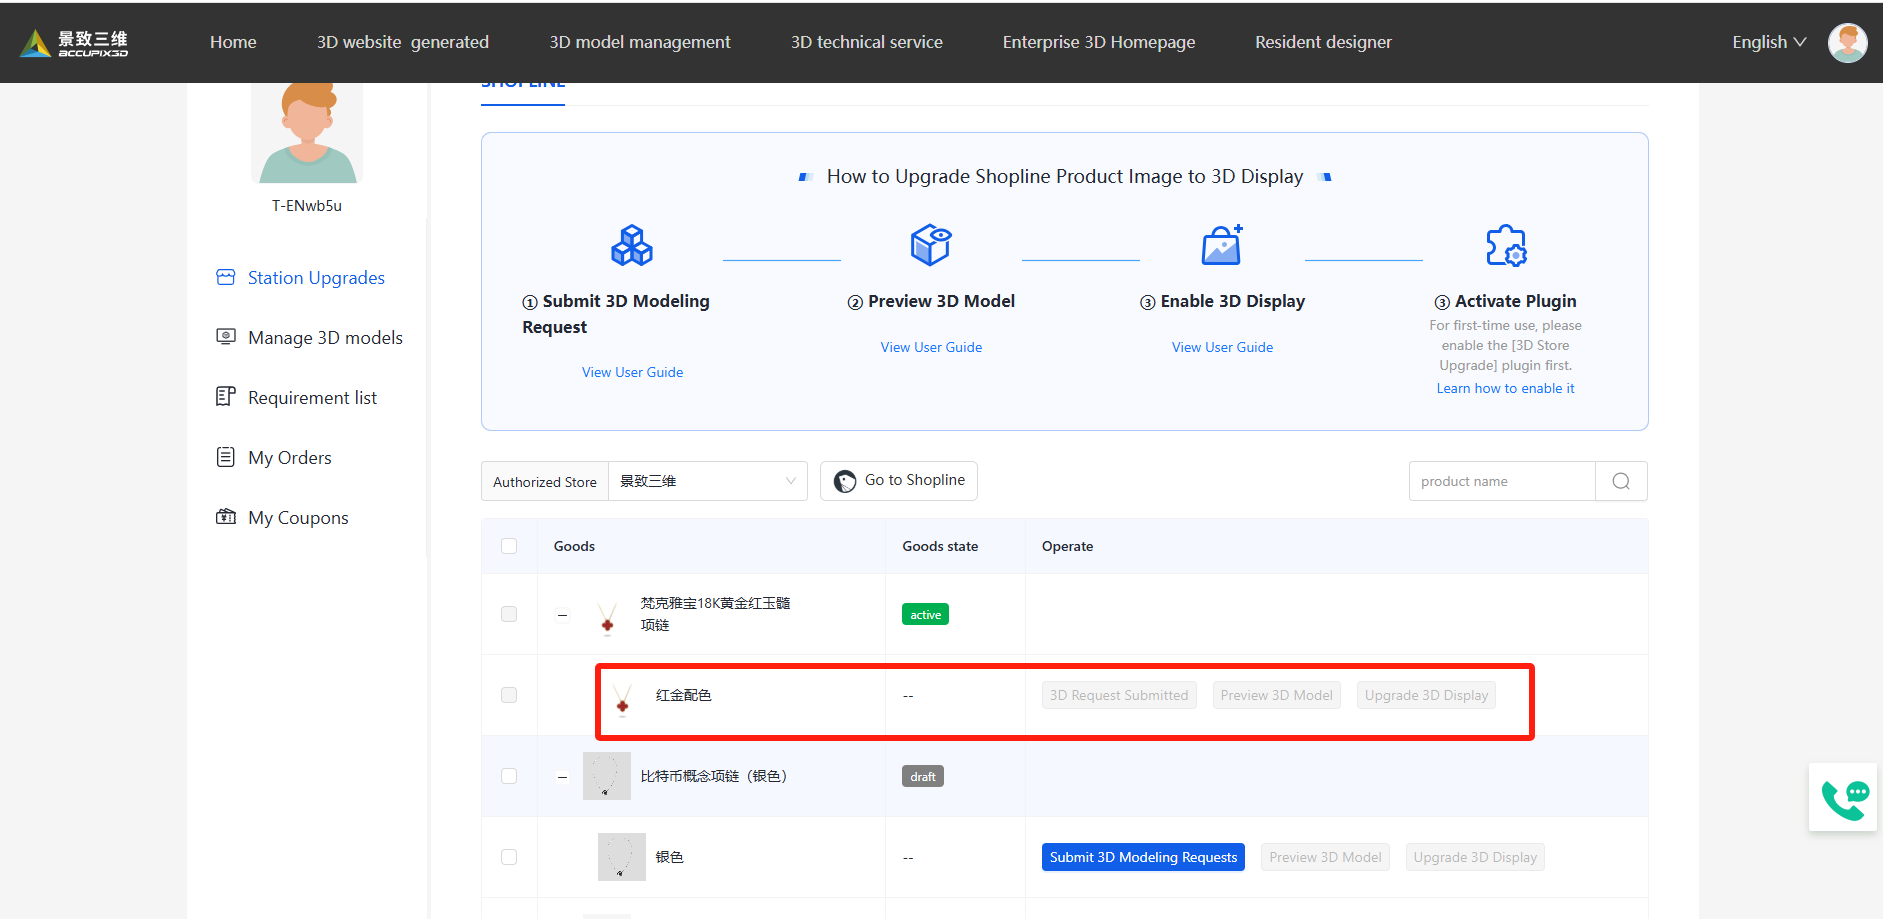Toggle the select-all checkbox in Goods header
The width and height of the screenshot is (1883, 919).
click(509, 546)
